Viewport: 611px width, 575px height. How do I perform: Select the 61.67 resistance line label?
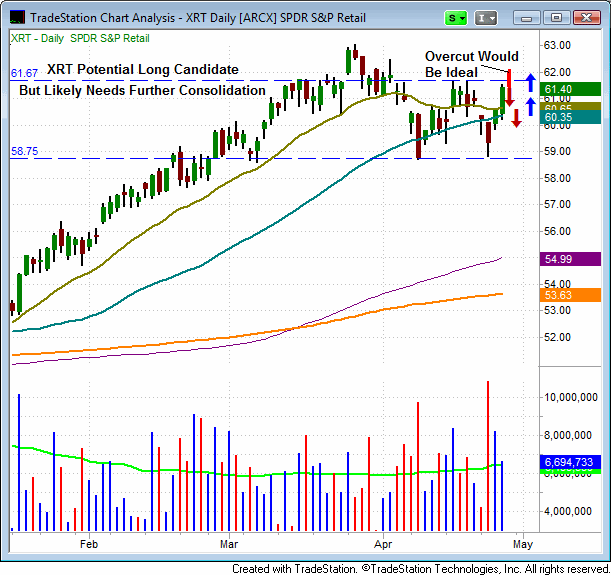point(24,73)
